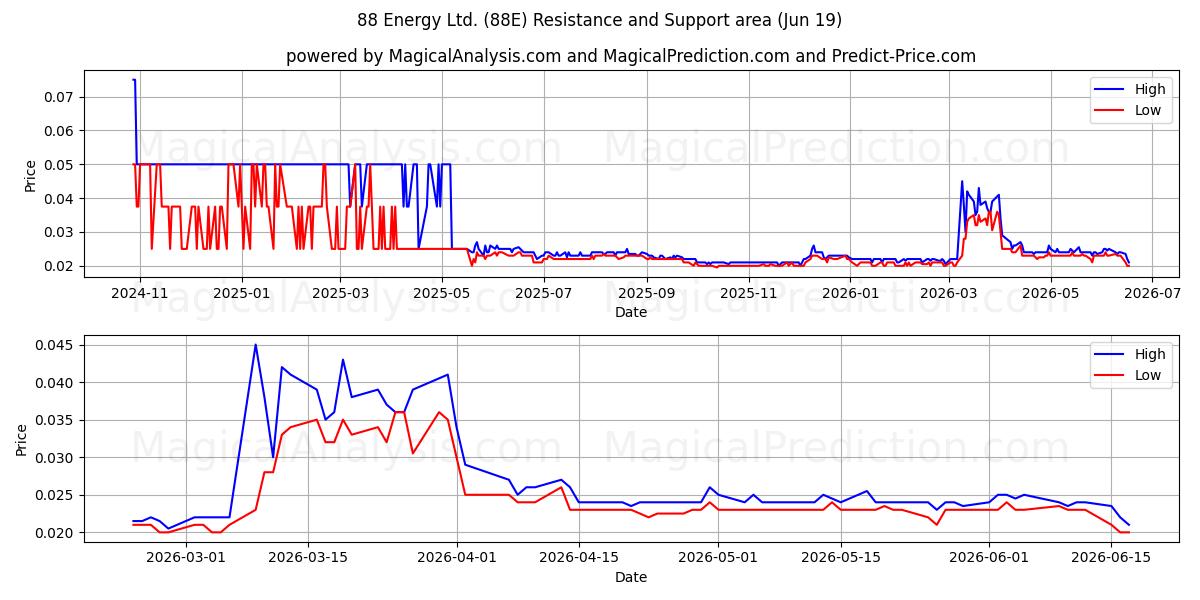Click the '0.02' y-axis label in top chart
The image size is (1200, 600).
point(60,267)
